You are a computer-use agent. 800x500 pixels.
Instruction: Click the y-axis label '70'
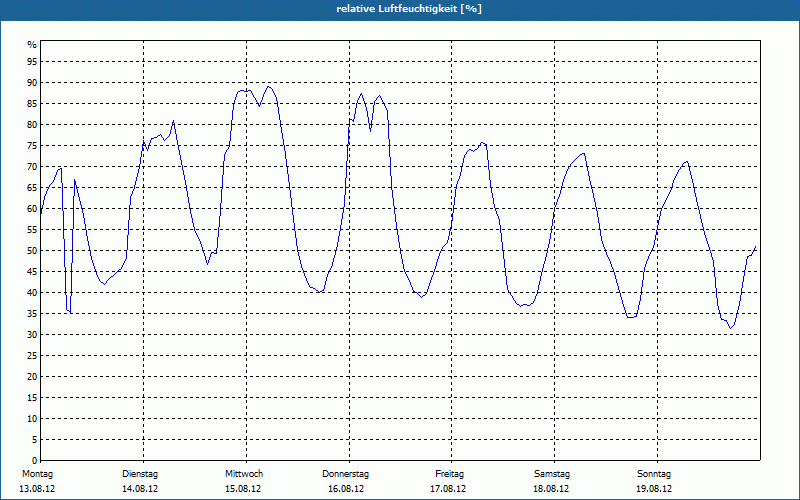32,167
